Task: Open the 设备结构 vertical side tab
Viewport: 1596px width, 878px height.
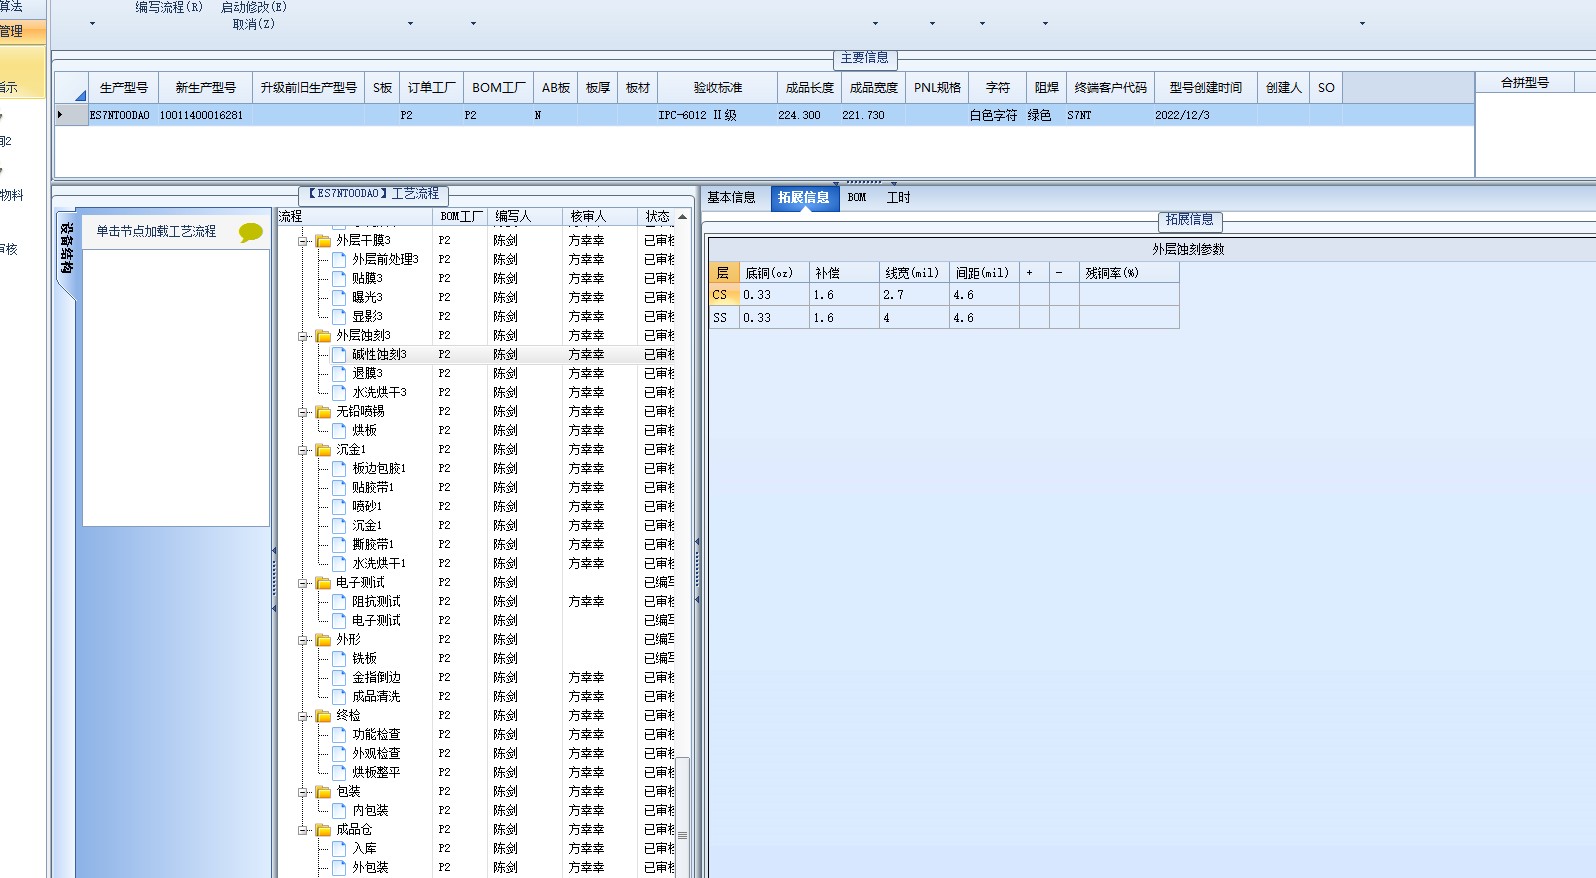Action: pyautogui.click(x=66, y=247)
